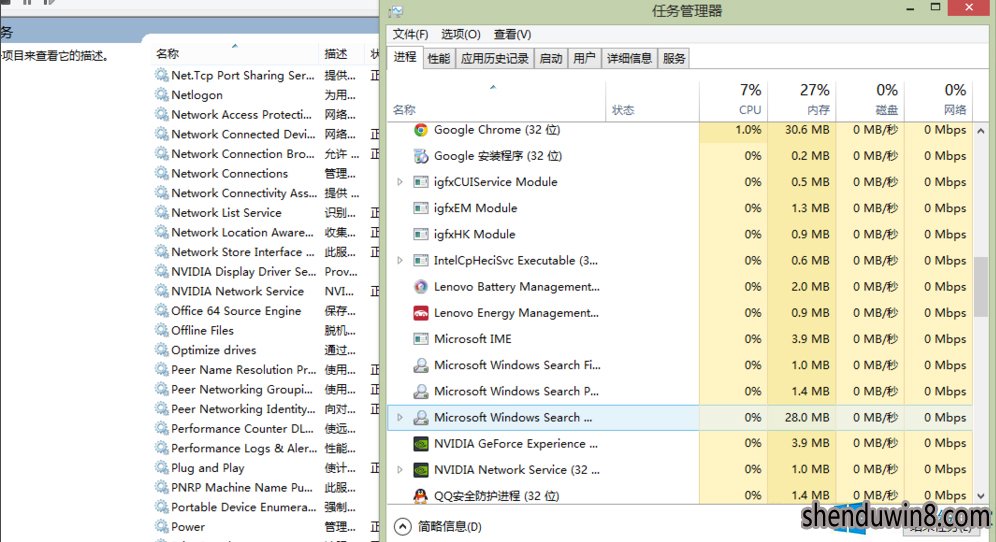Click the Microsoft IME process icon
Image resolution: width=996 pixels, height=542 pixels.
click(x=421, y=339)
